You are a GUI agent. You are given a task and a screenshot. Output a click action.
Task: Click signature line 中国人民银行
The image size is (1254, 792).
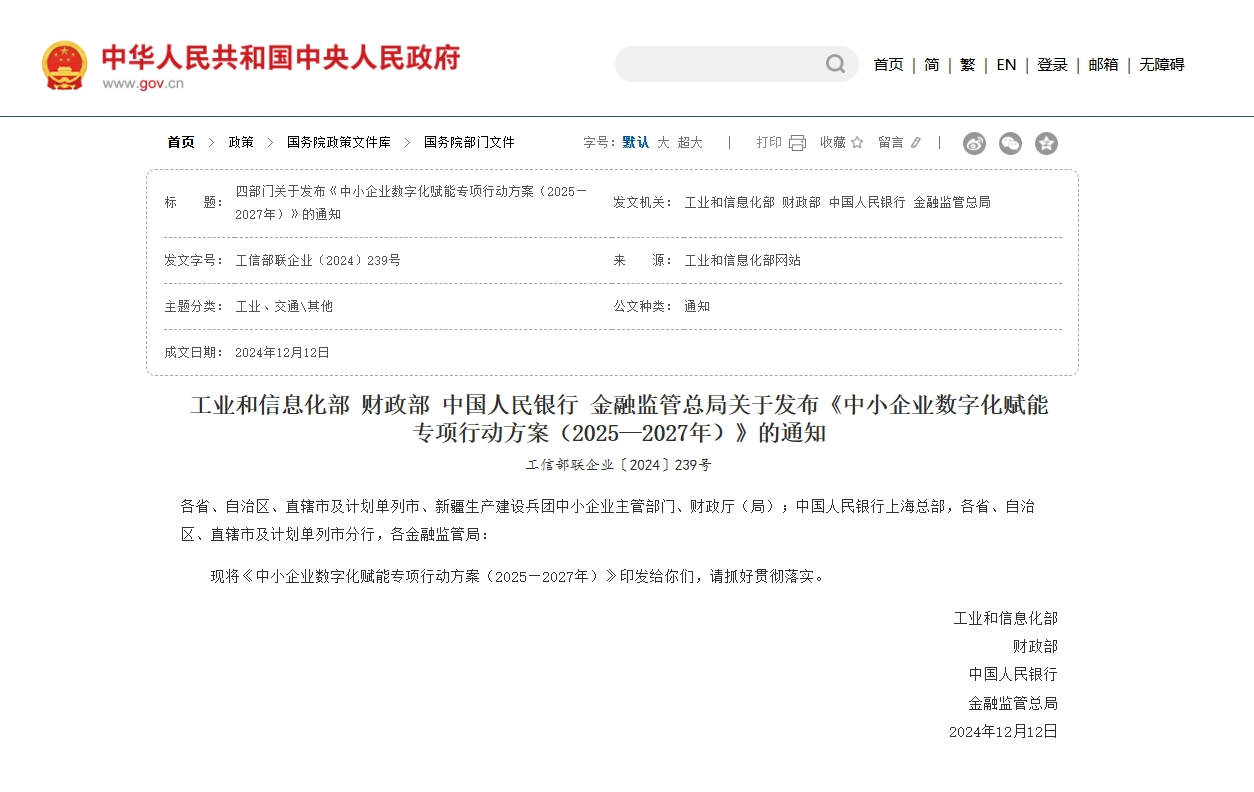click(x=1013, y=675)
